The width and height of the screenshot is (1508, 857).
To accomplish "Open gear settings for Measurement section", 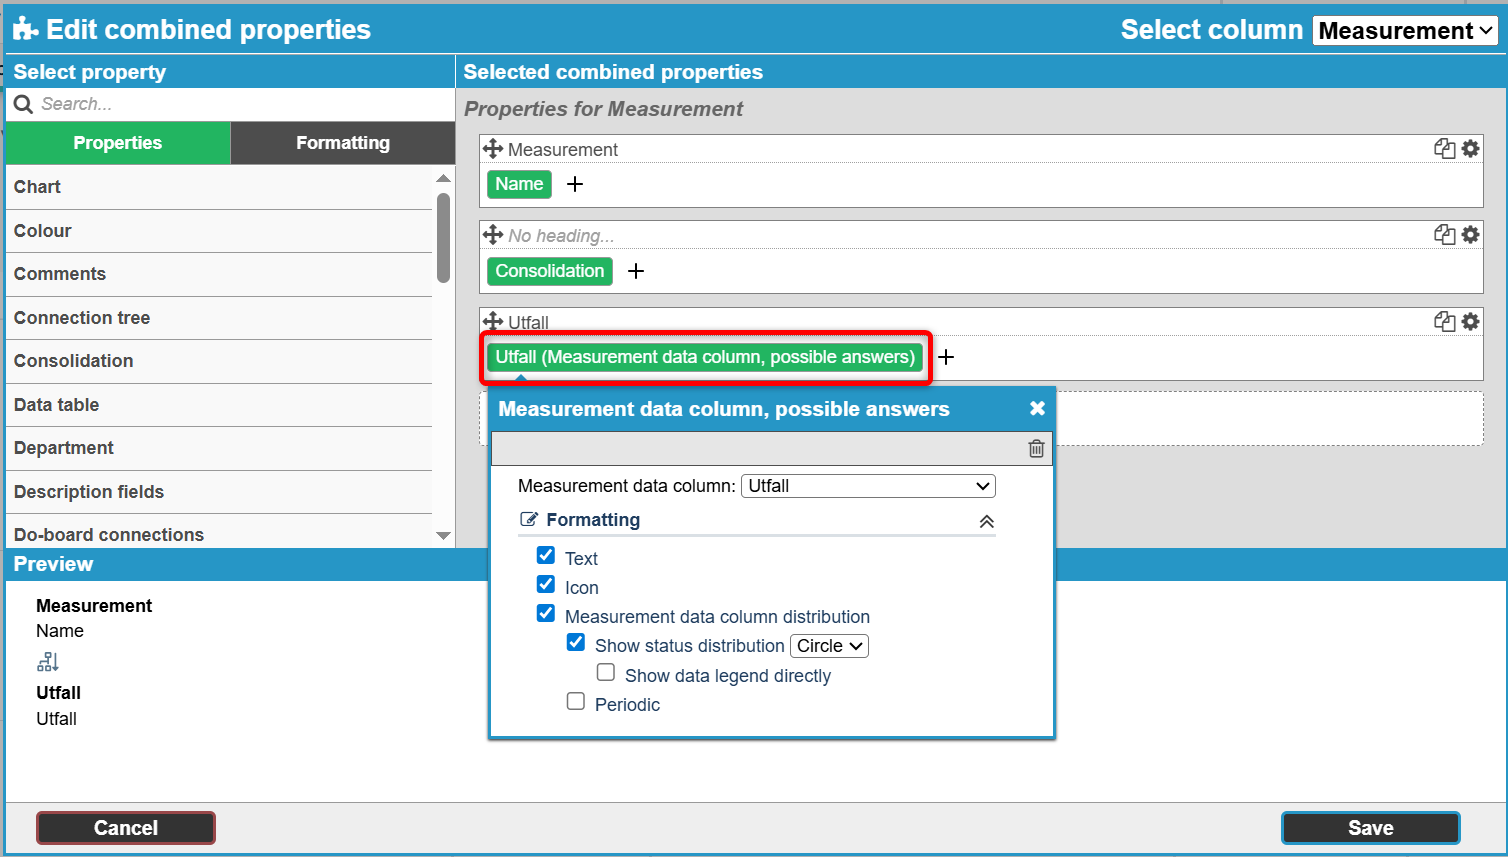I will click(x=1470, y=148).
